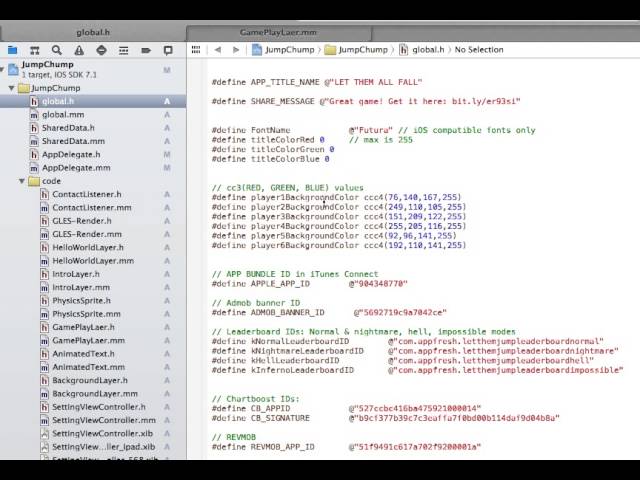Screen dimensions: 640x480
Task: Click the player1BackgroundColor ccc4 value
Action: tap(413, 197)
